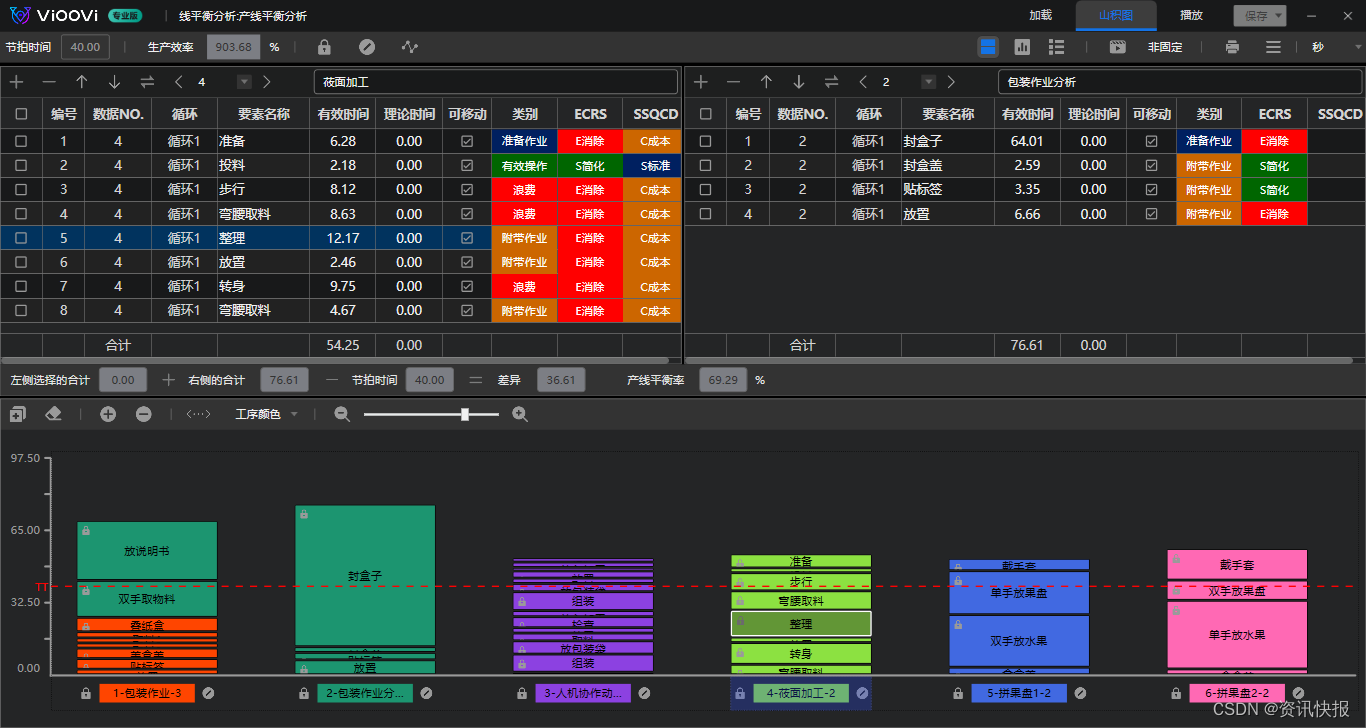1366x728 pixels.
Task: Switch to the 加载 tab
Action: (1041, 15)
